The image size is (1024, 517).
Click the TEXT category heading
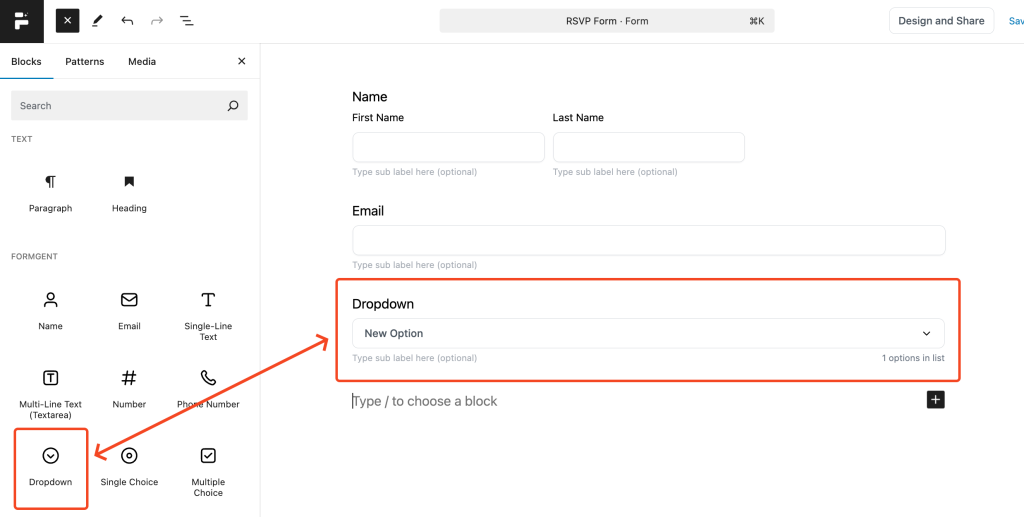(x=22, y=139)
